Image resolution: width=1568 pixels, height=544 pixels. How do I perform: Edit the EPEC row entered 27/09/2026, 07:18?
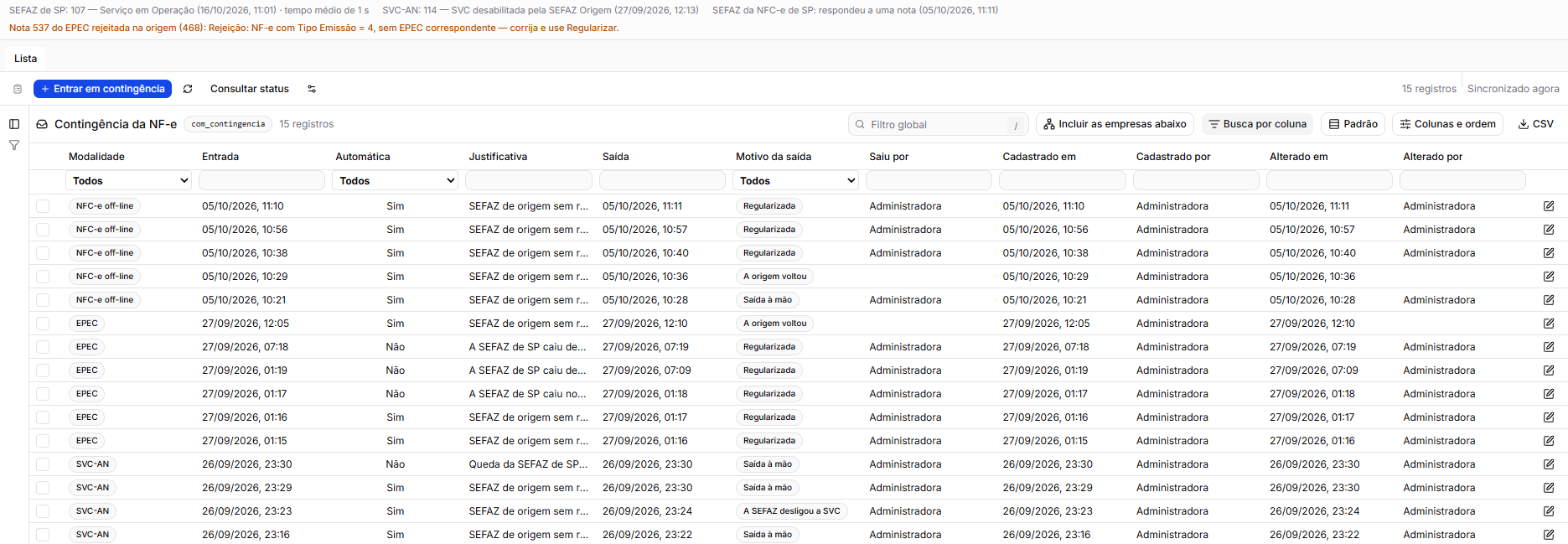(x=1549, y=347)
